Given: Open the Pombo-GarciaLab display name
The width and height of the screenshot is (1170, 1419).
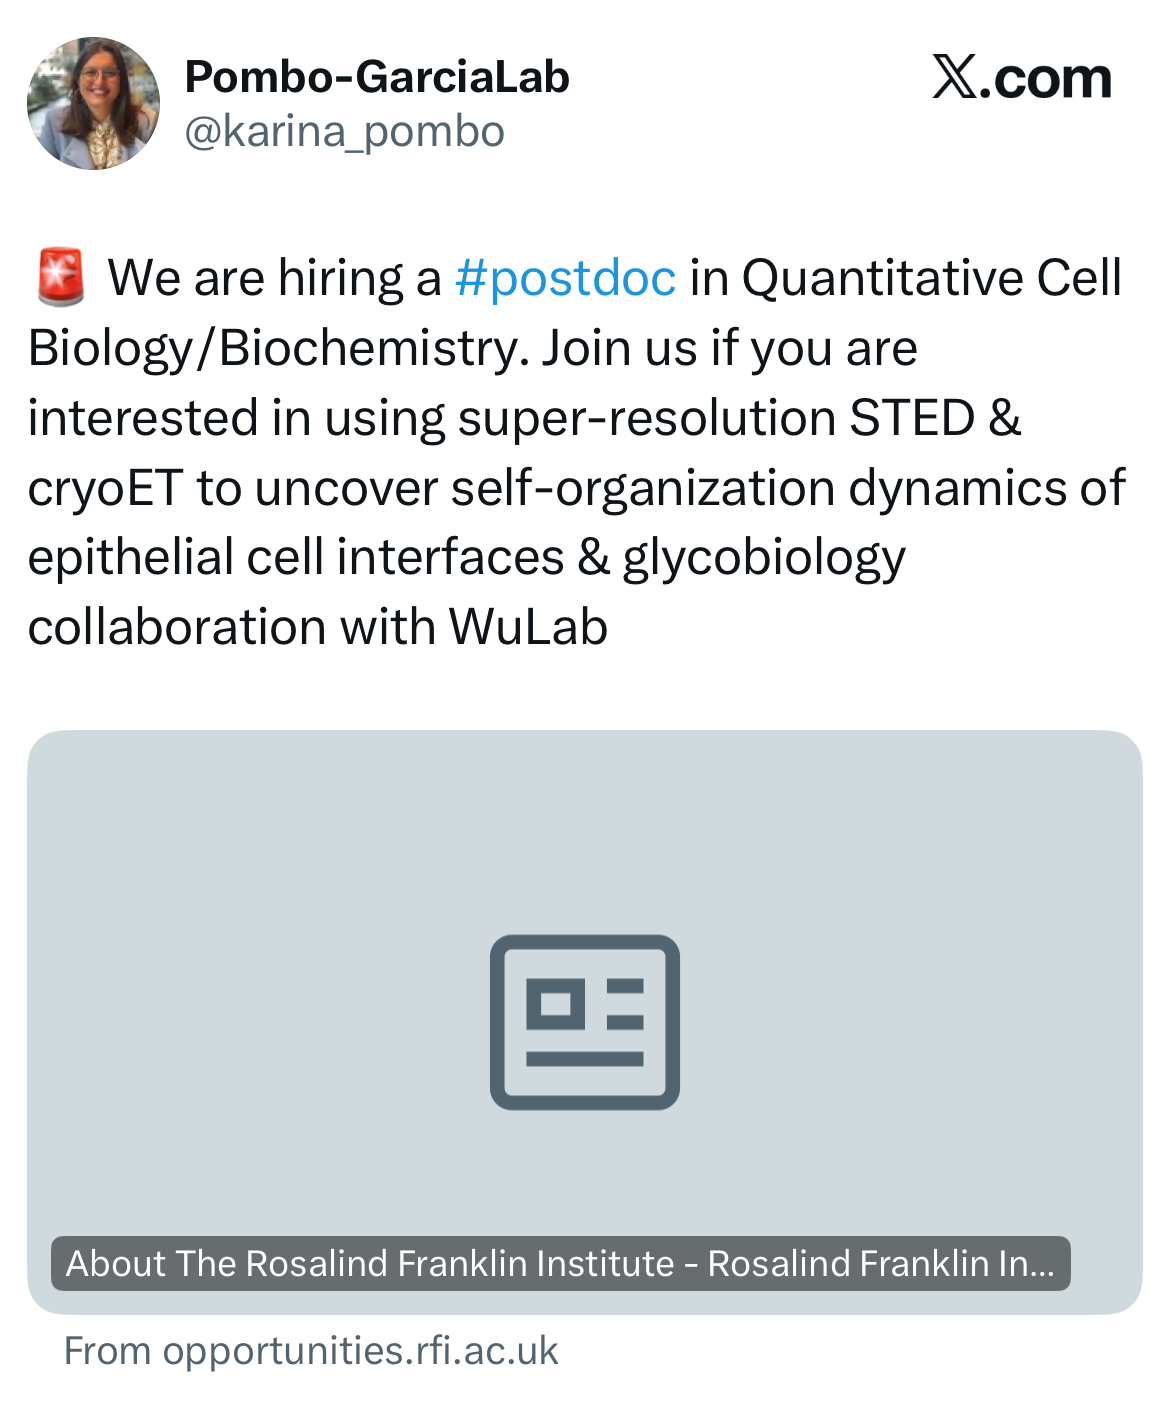Looking at the screenshot, I should pos(377,77).
